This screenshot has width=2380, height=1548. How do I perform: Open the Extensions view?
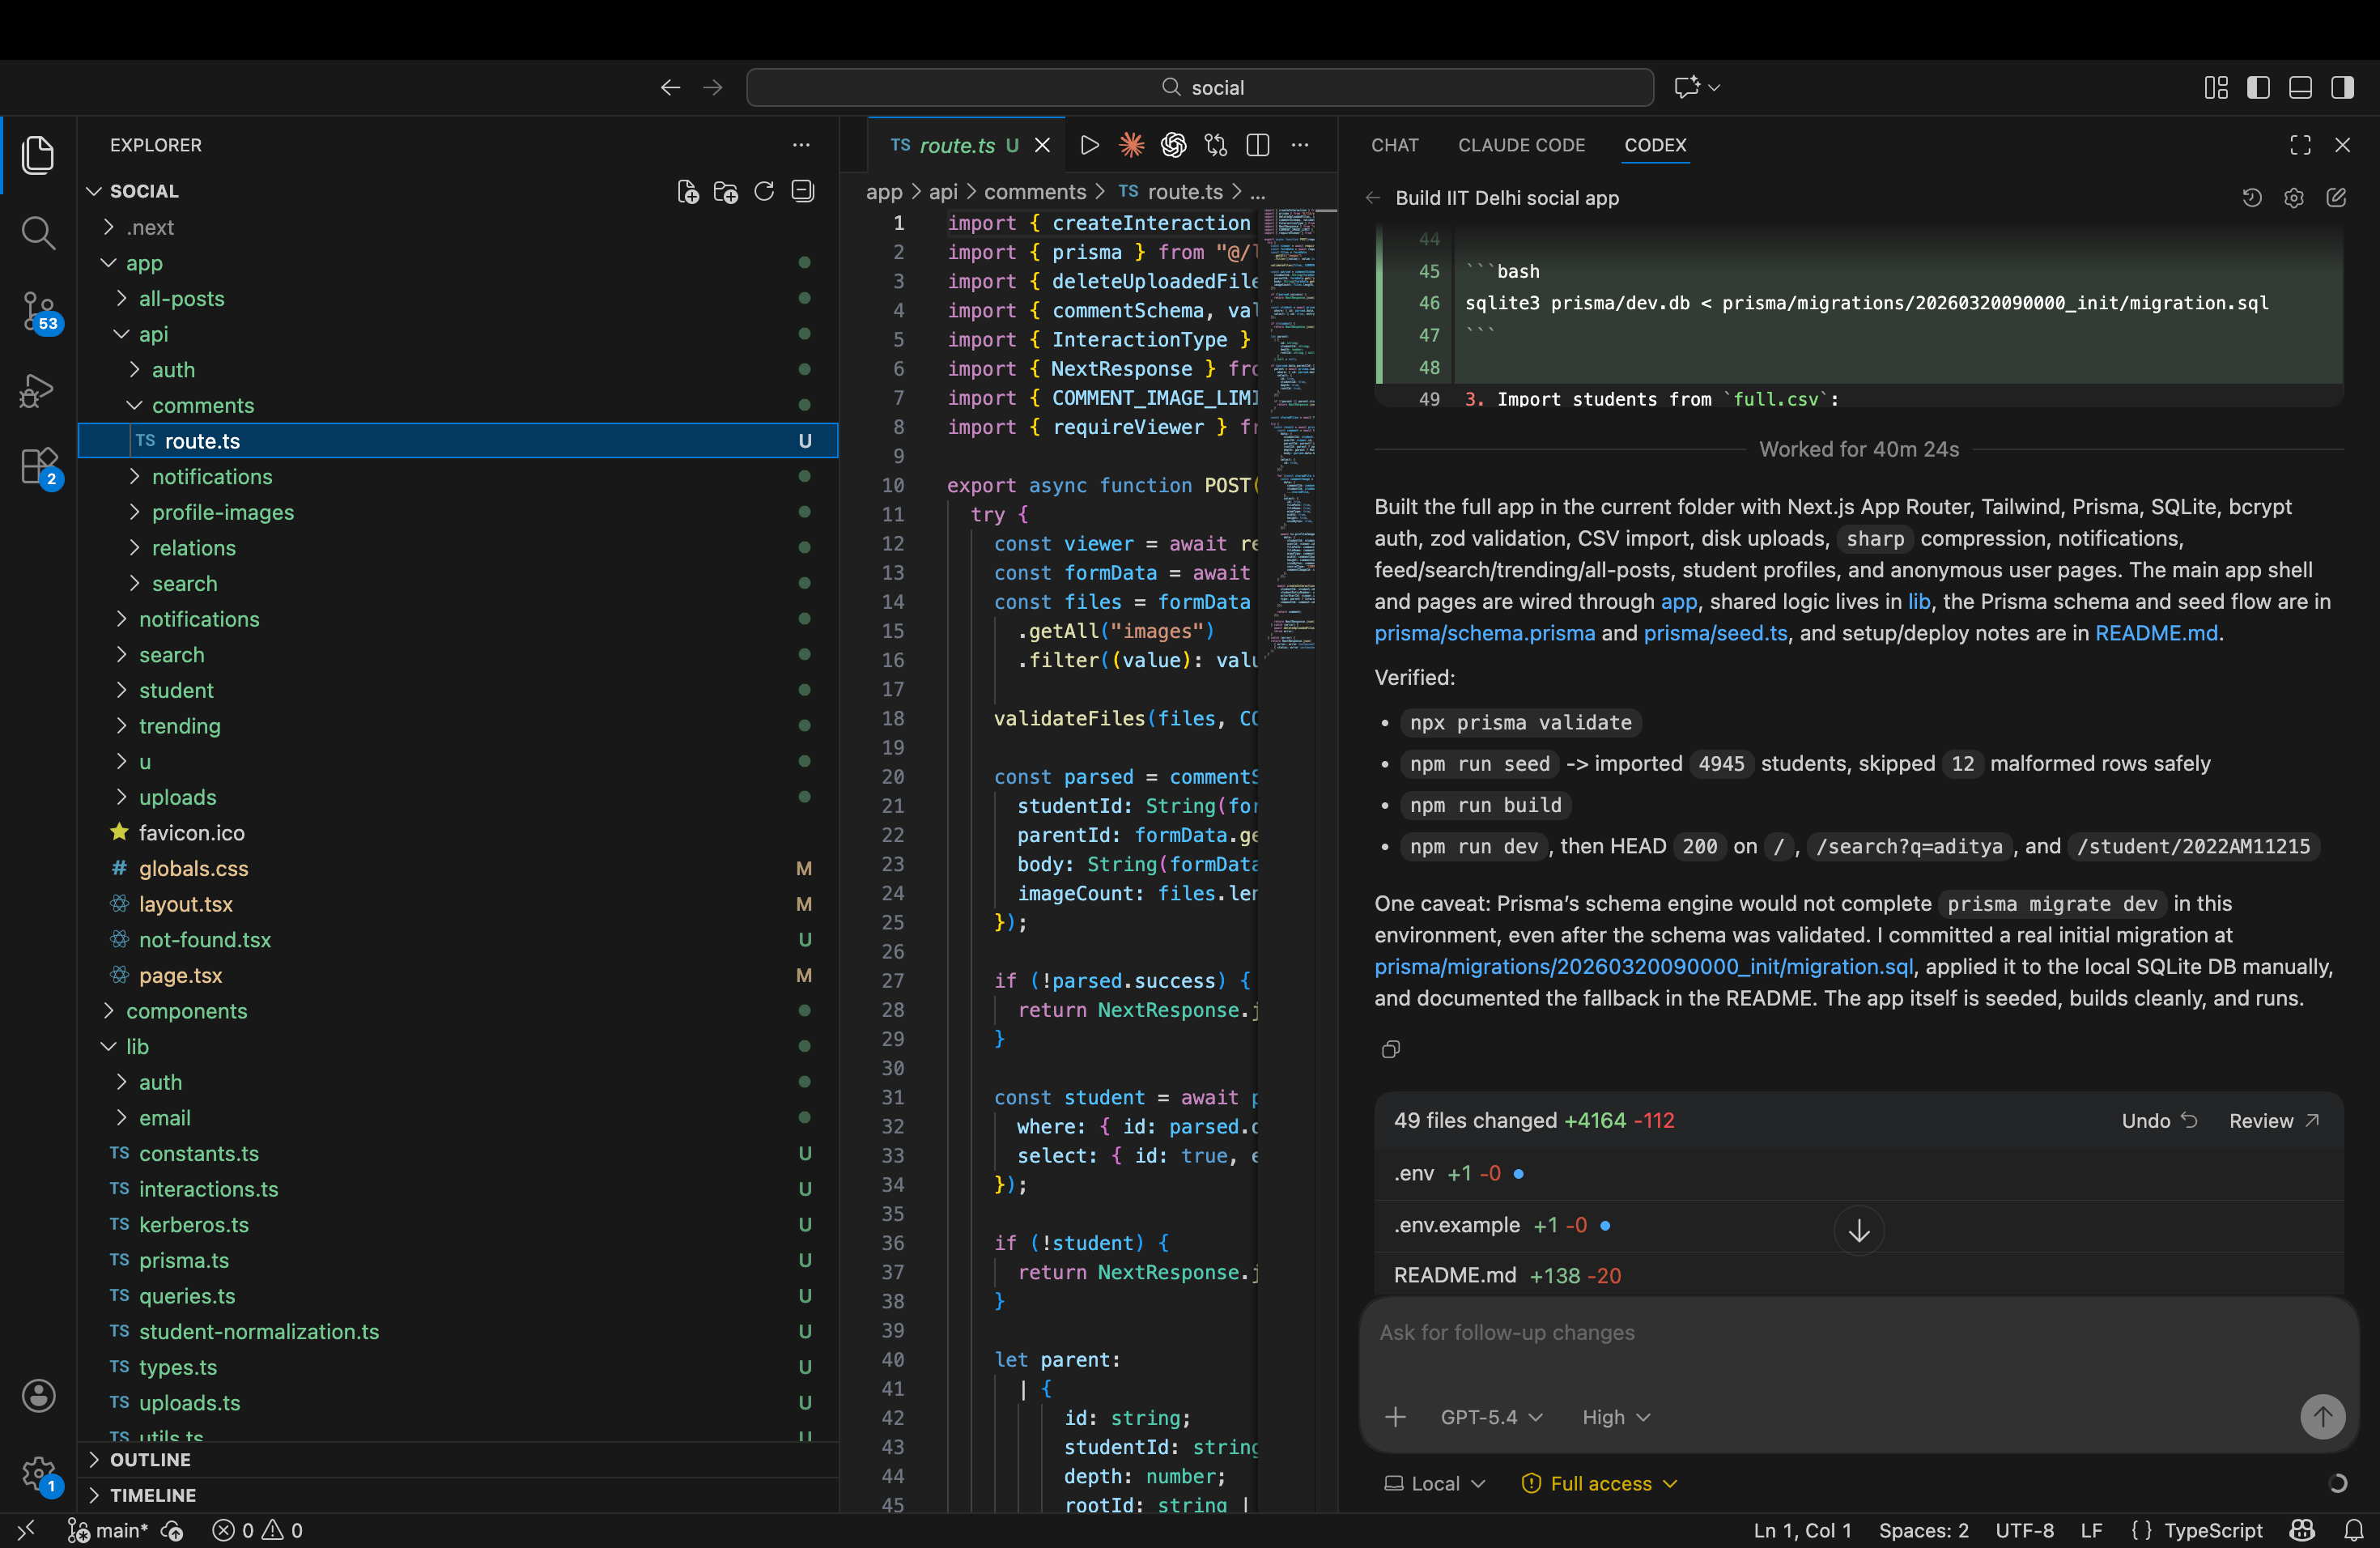[38, 466]
